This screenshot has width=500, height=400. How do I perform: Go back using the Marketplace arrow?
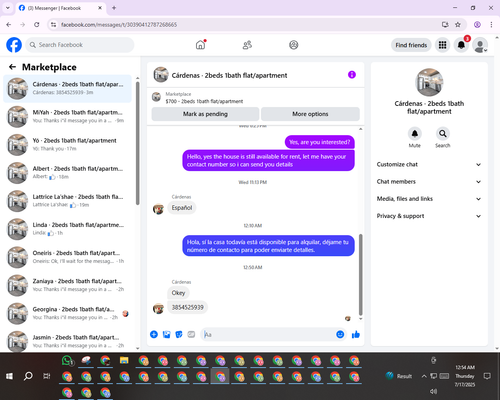click(x=12, y=67)
